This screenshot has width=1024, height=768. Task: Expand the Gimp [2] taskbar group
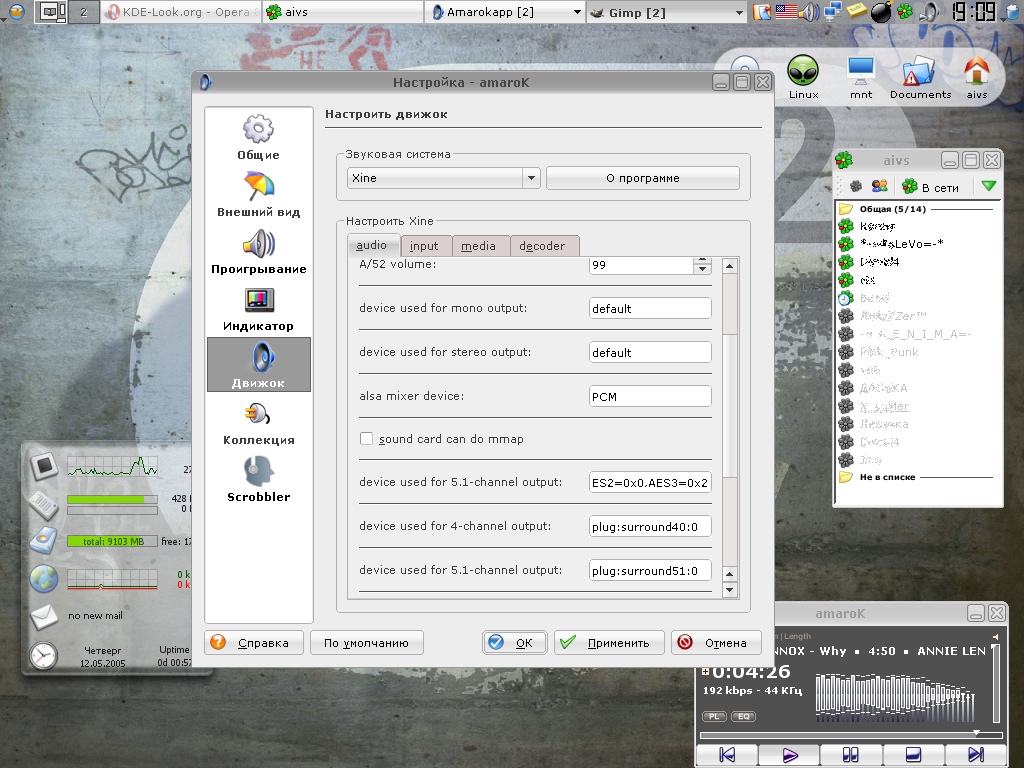(739, 12)
